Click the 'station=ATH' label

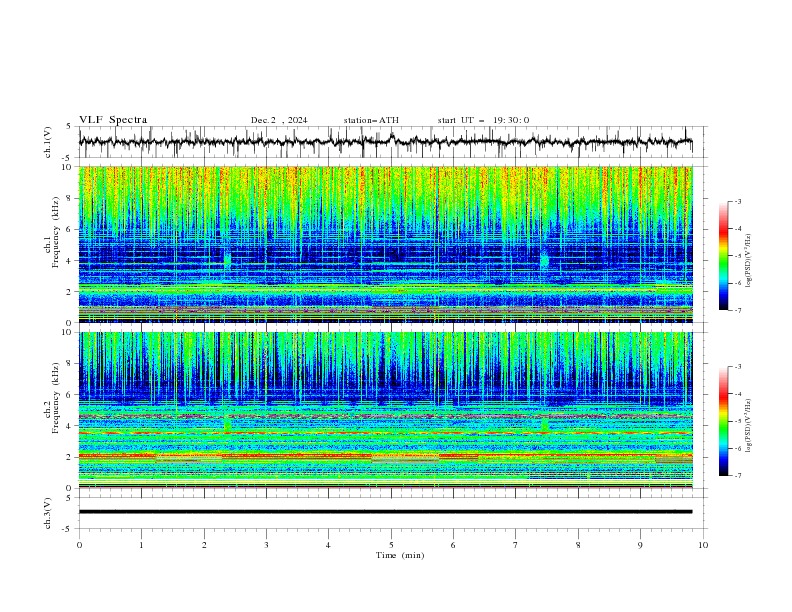tap(371, 120)
